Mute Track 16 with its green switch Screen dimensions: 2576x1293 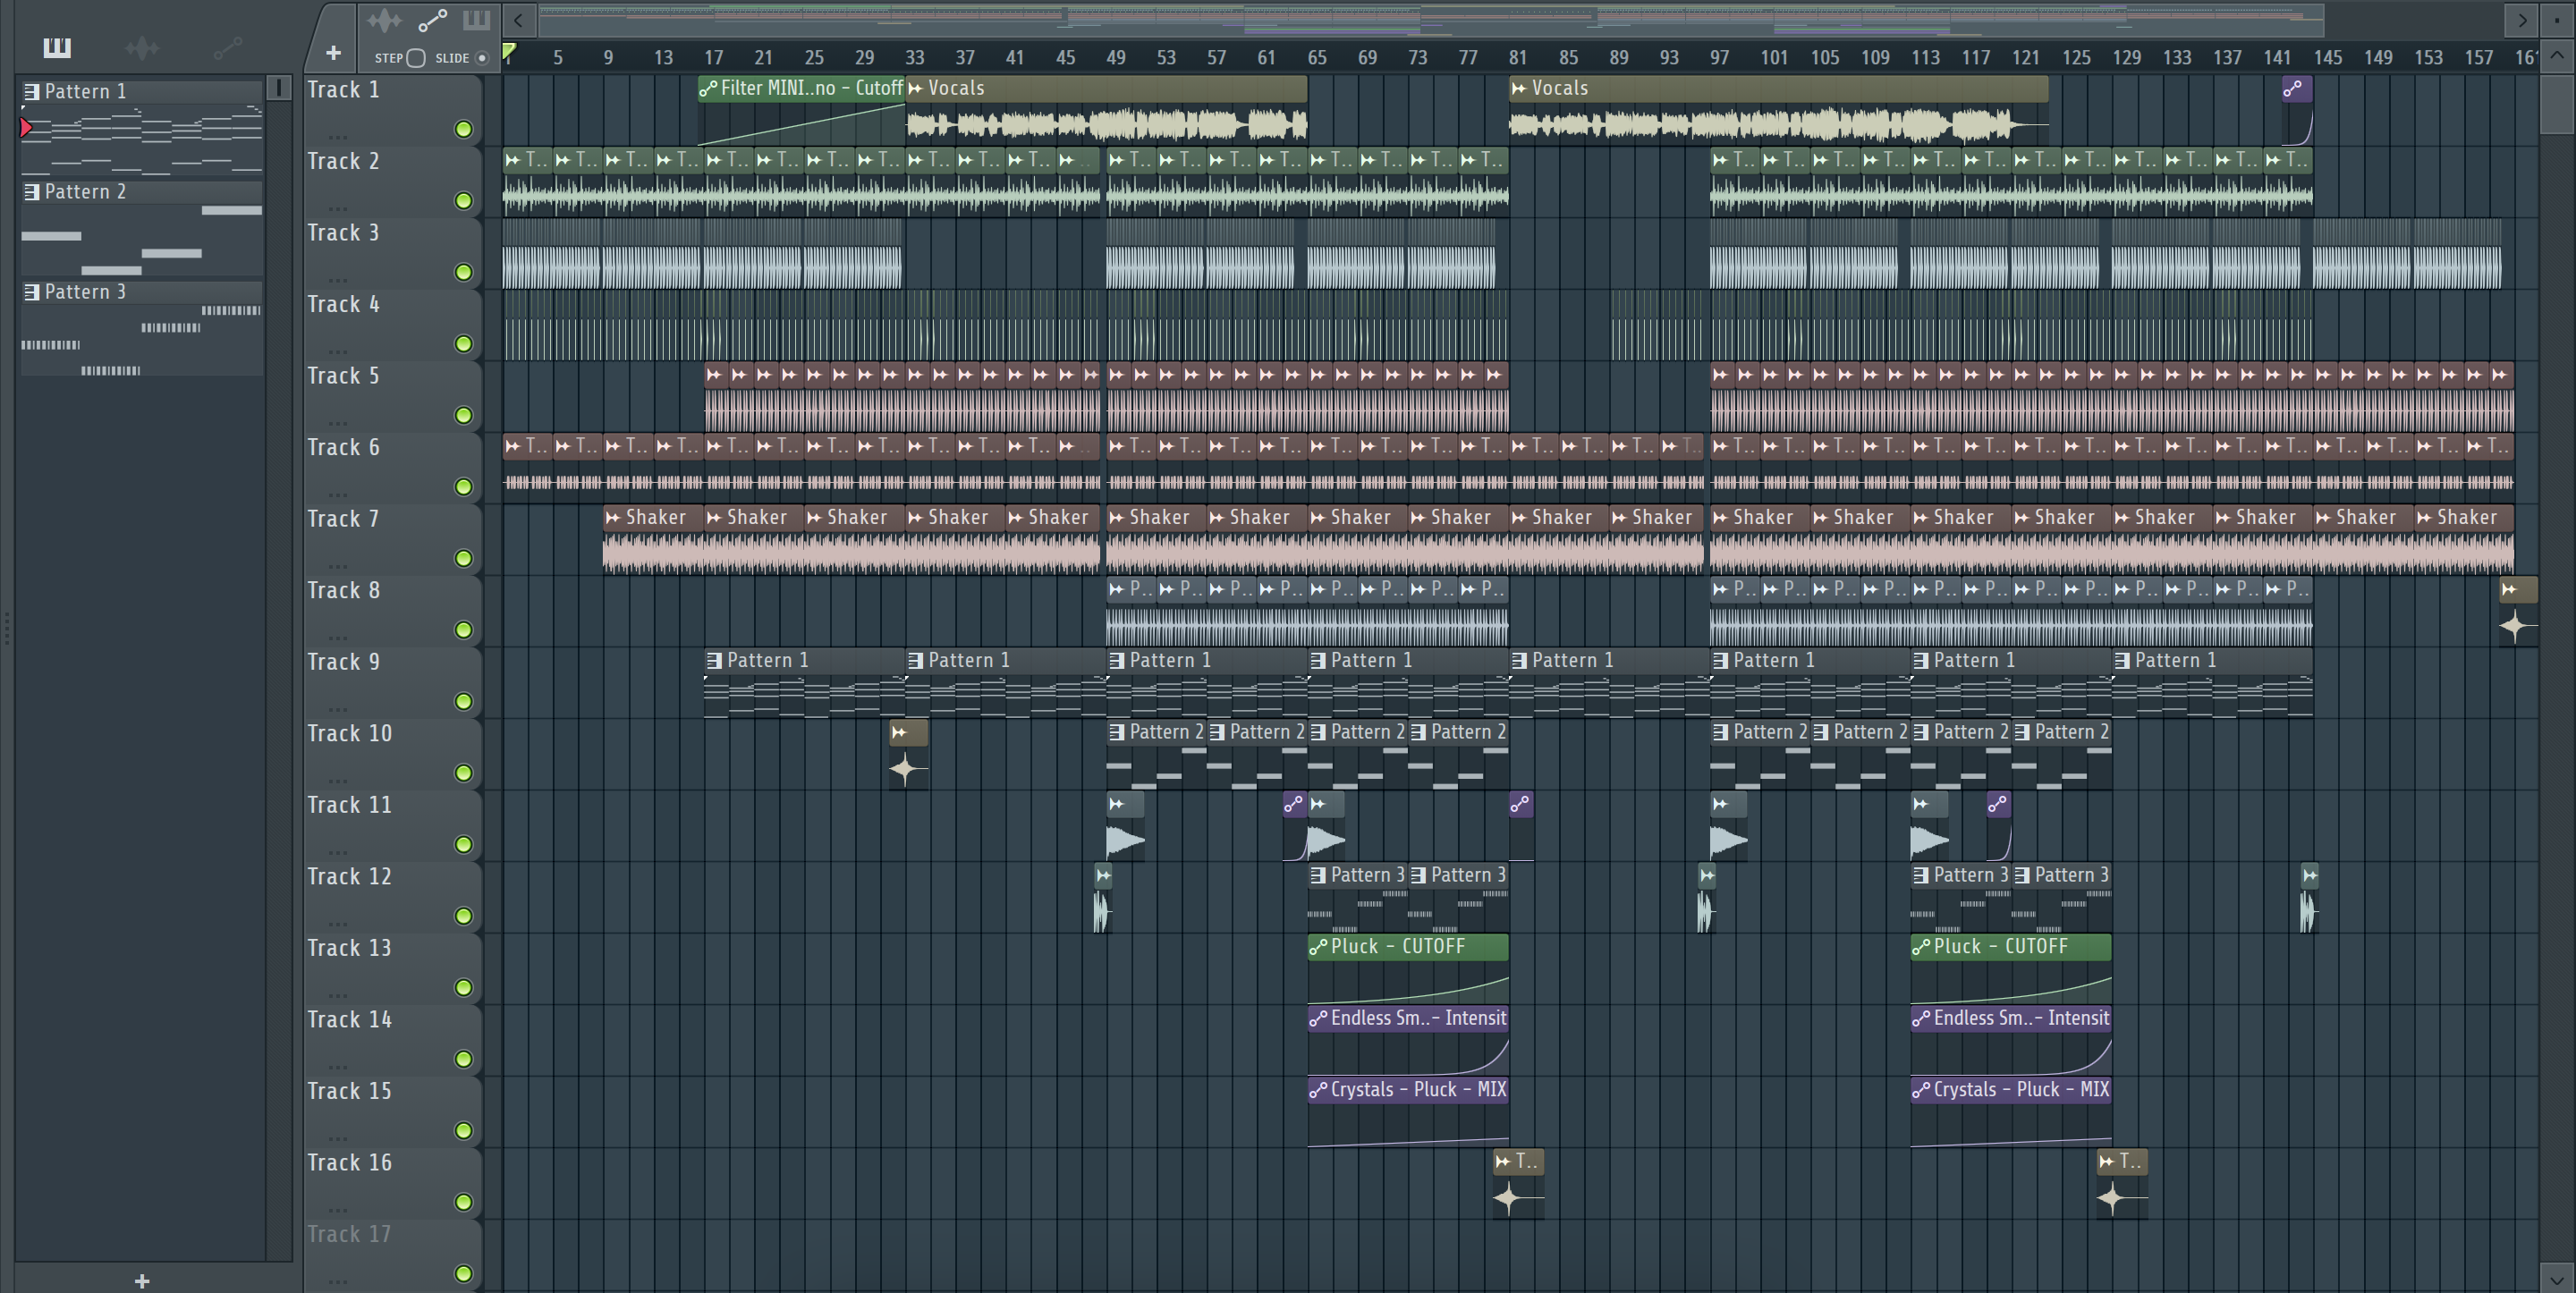click(x=463, y=1202)
